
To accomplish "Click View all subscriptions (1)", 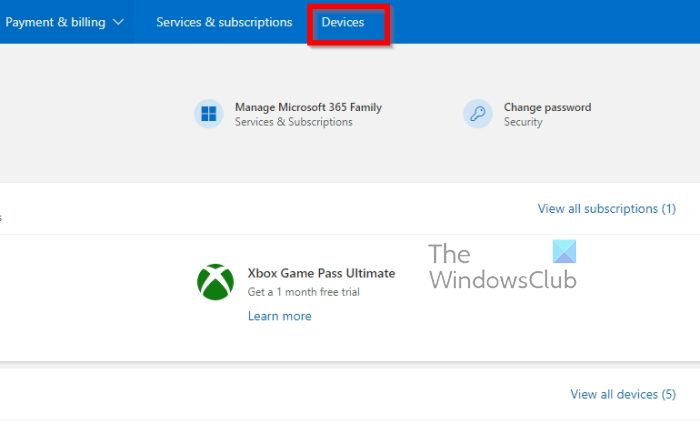I will 607,208.
